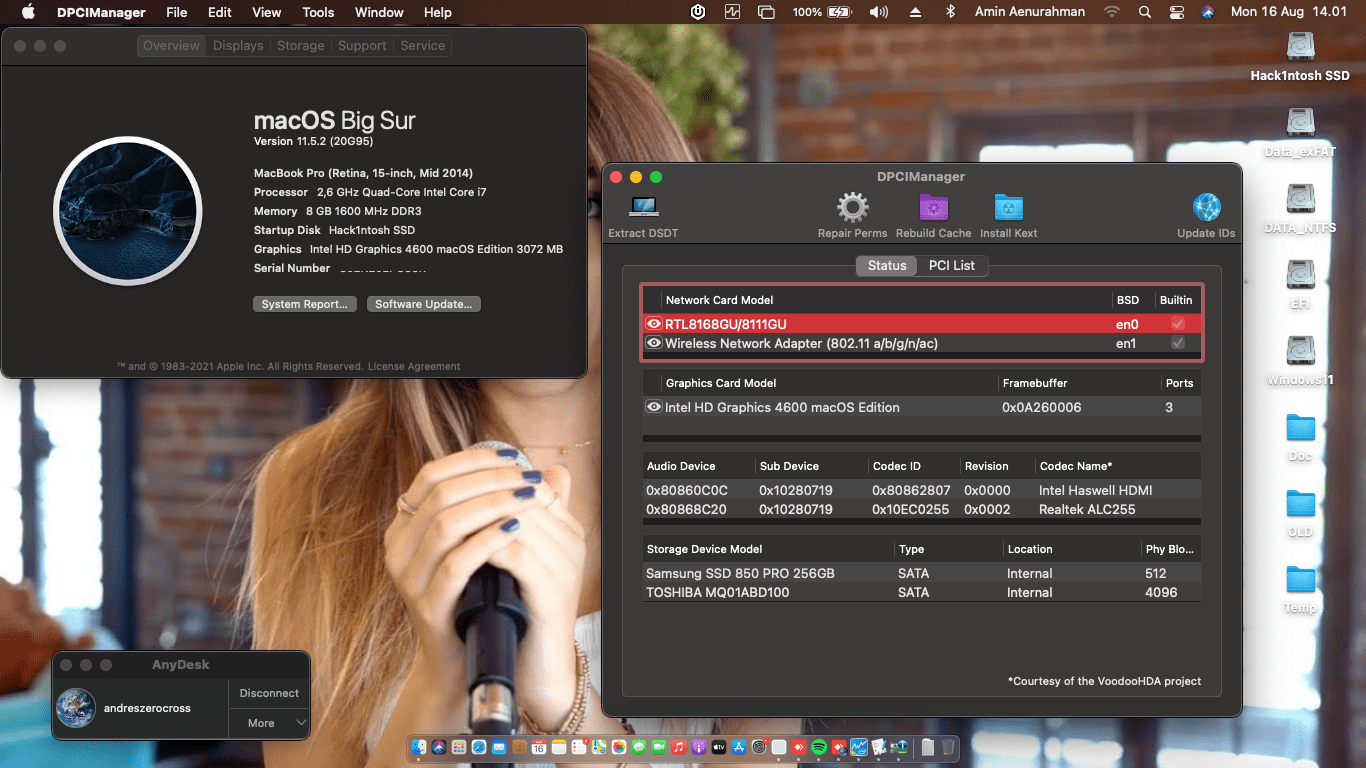1366x768 pixels.
Task: Click the Network Card Model column header
Action: click(x=719, y=300)
